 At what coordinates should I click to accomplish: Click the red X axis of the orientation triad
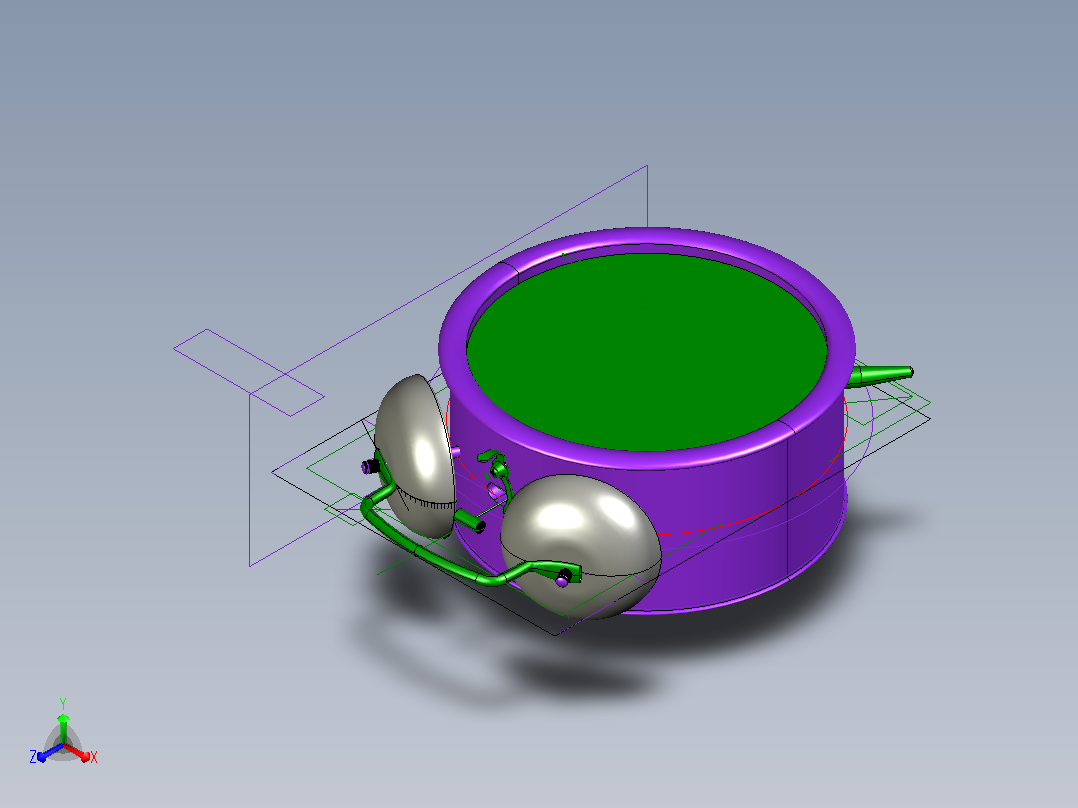(x=80, y=753)
